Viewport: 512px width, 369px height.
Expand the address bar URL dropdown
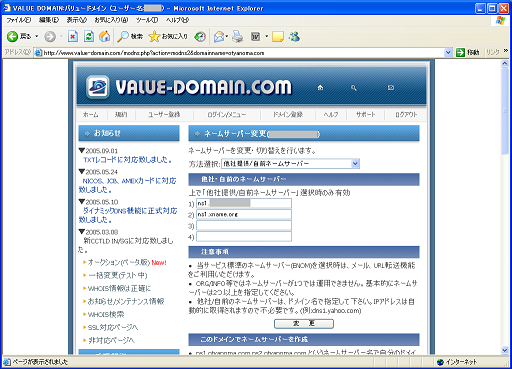click(448, 53)
